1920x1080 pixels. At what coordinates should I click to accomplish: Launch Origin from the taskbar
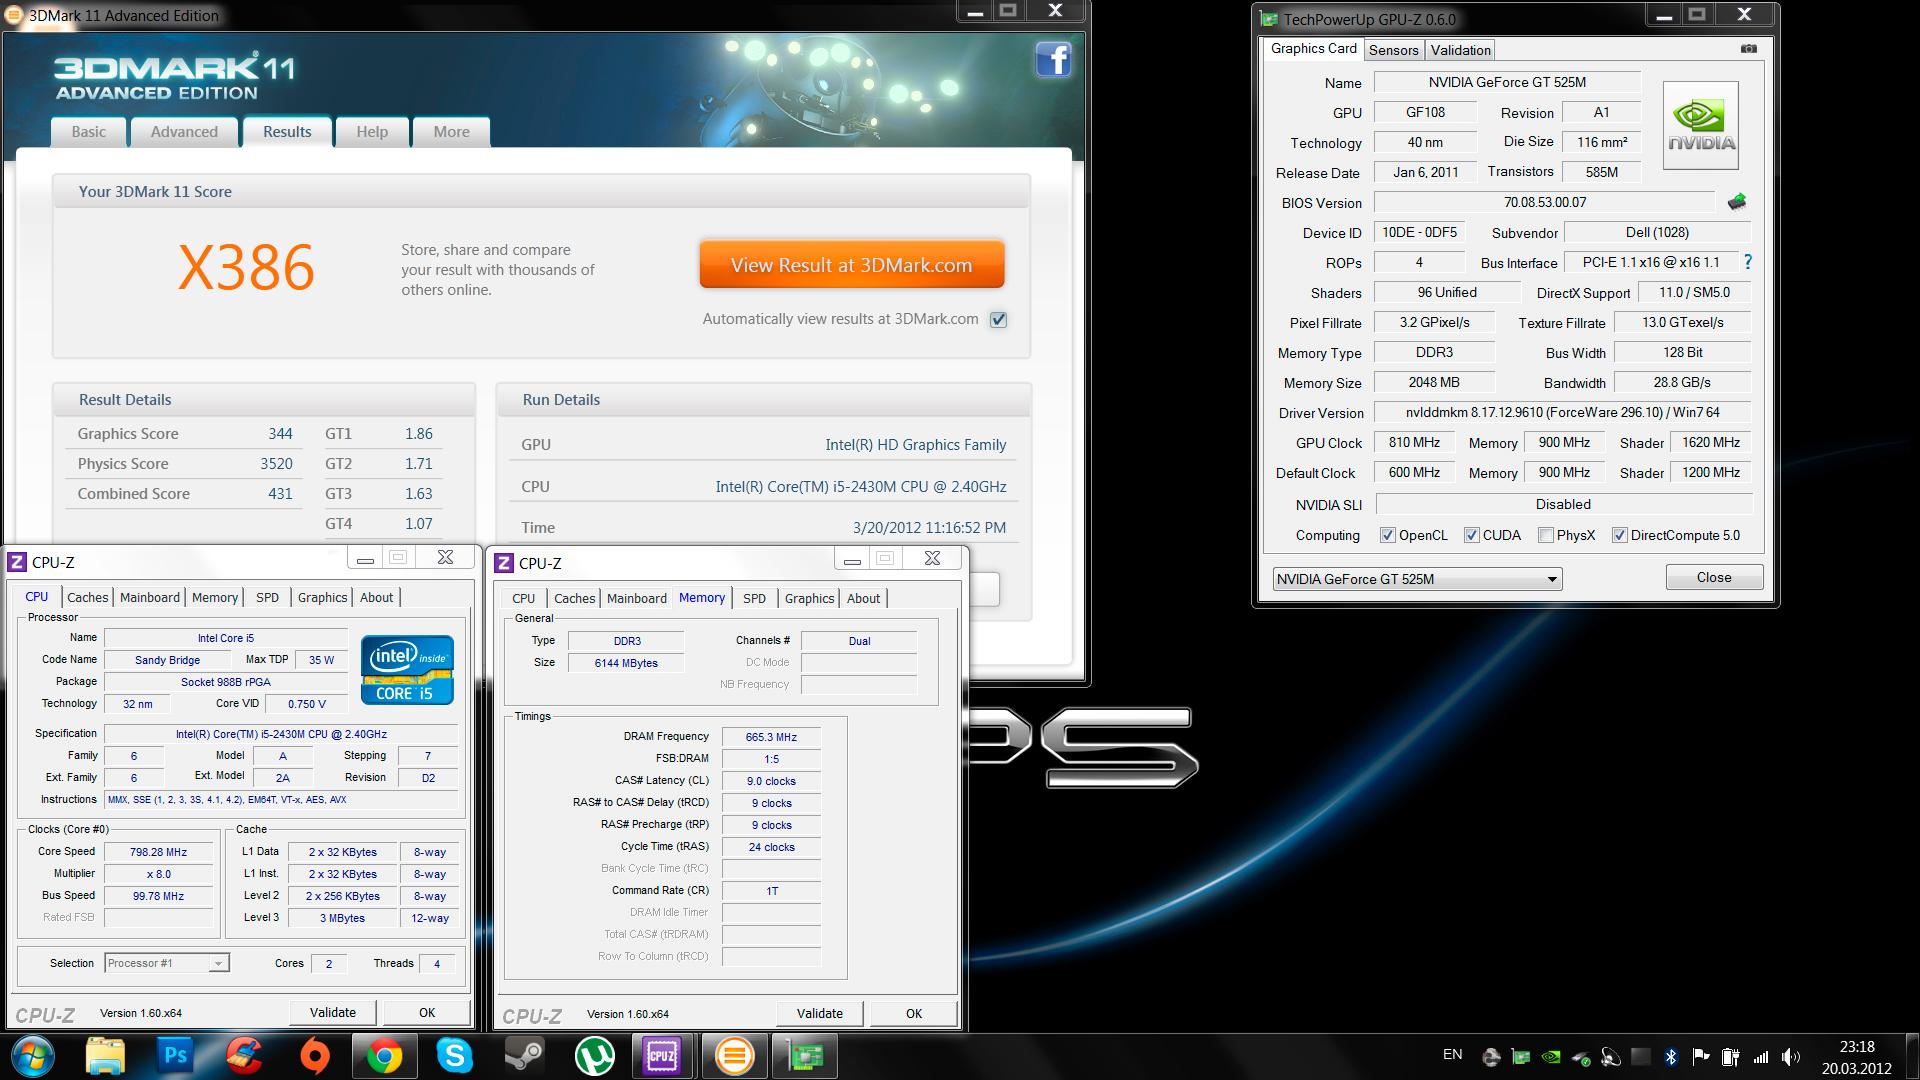pyautogui.click(x=314, y=1056)
